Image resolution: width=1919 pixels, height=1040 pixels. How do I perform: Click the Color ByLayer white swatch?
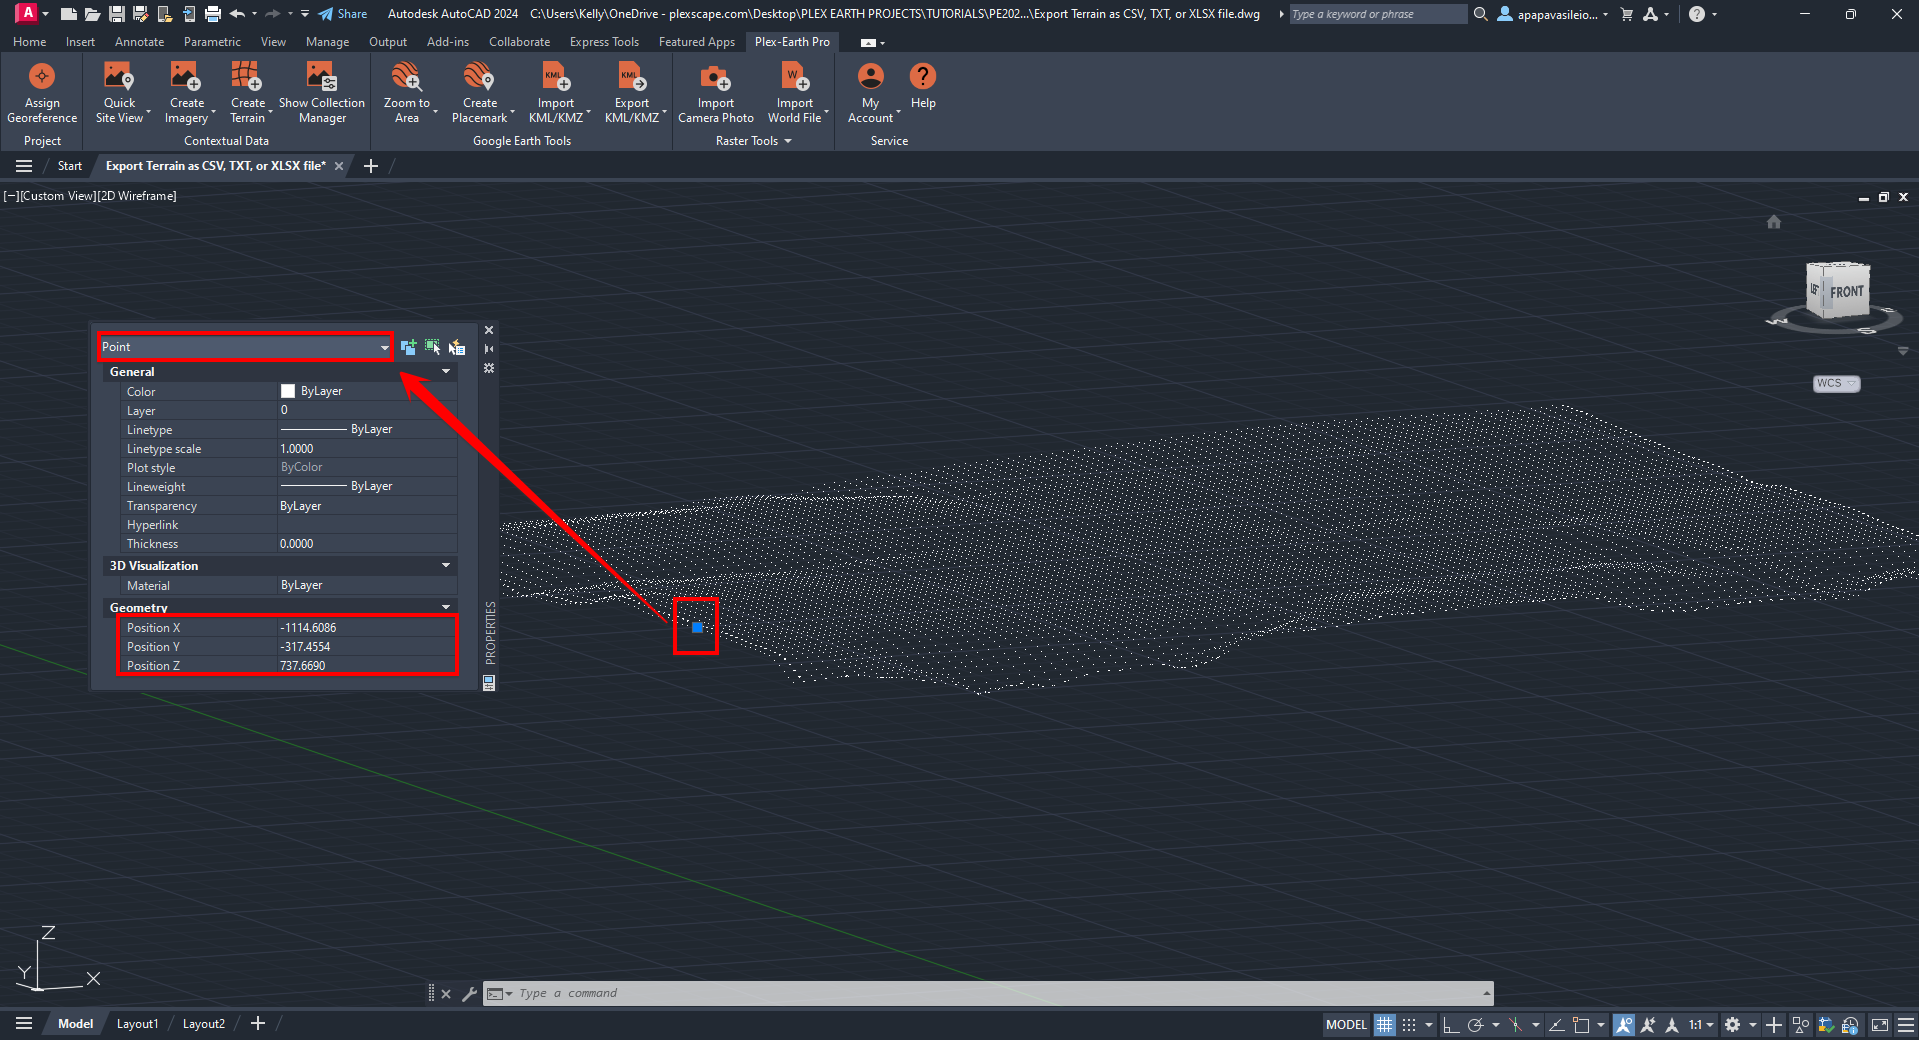click(288, 391)
